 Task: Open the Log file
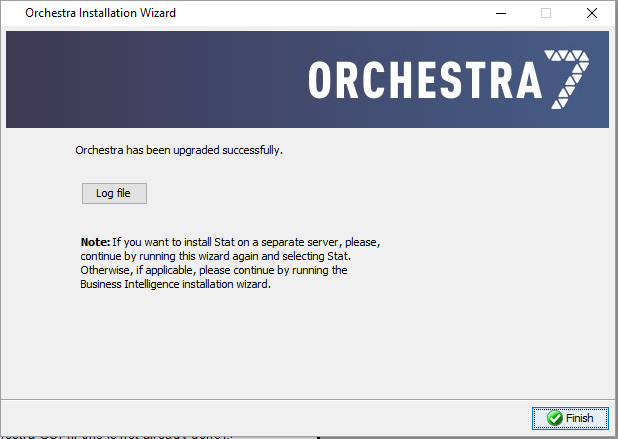point(114,193)
